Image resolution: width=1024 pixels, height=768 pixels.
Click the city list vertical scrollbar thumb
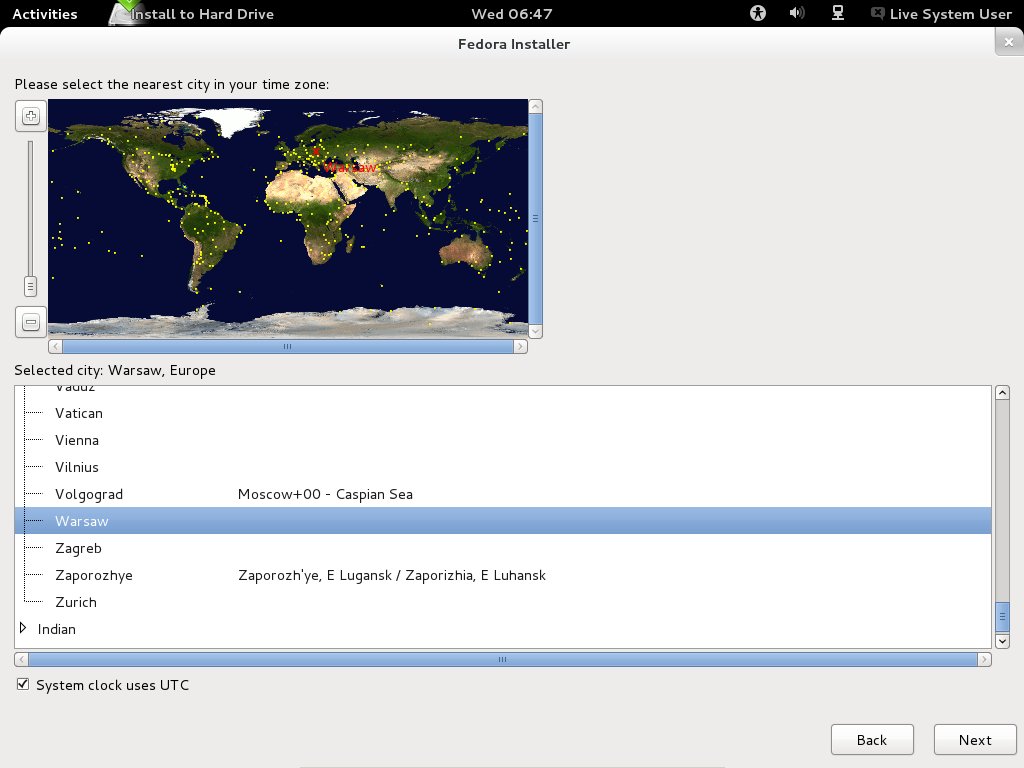(x=1002, y=617)
